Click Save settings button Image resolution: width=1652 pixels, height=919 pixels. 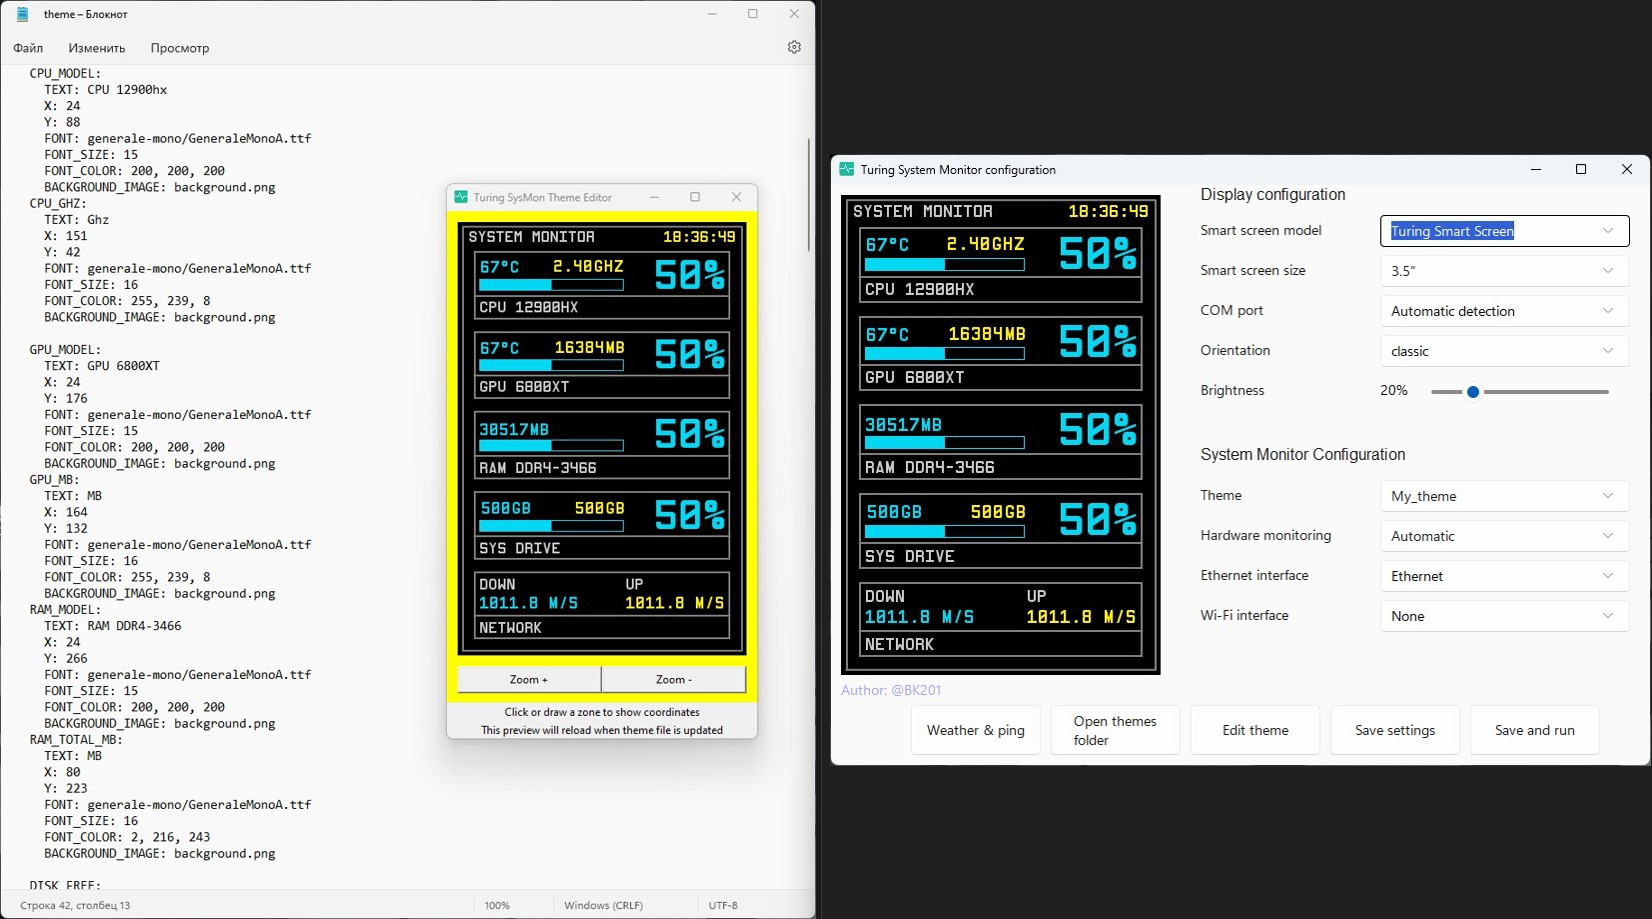tap(1395, 730)
